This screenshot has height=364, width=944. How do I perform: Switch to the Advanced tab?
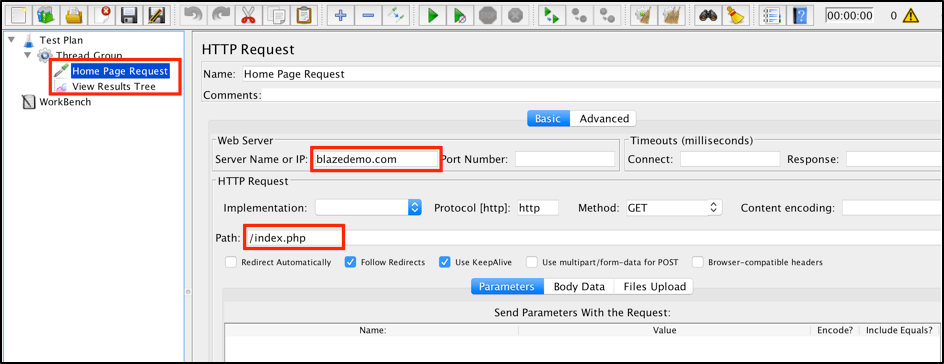click(x=604, y=119)
